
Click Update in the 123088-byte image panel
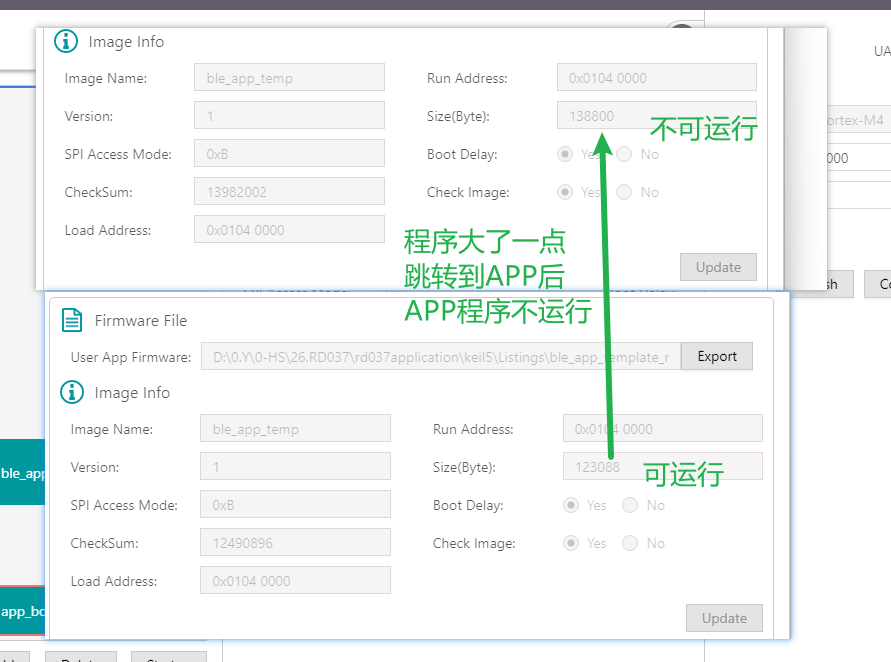(x=724, y=618)
